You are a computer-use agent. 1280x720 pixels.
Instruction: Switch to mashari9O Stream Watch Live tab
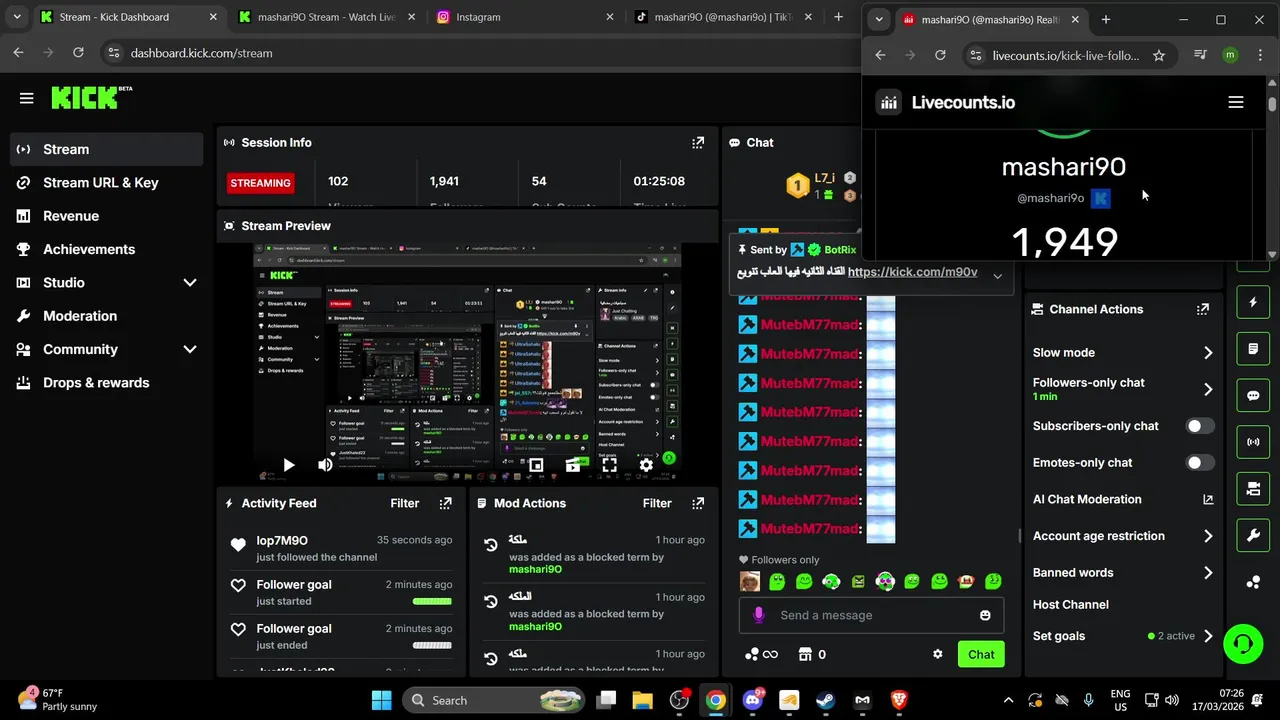(326, 17)
